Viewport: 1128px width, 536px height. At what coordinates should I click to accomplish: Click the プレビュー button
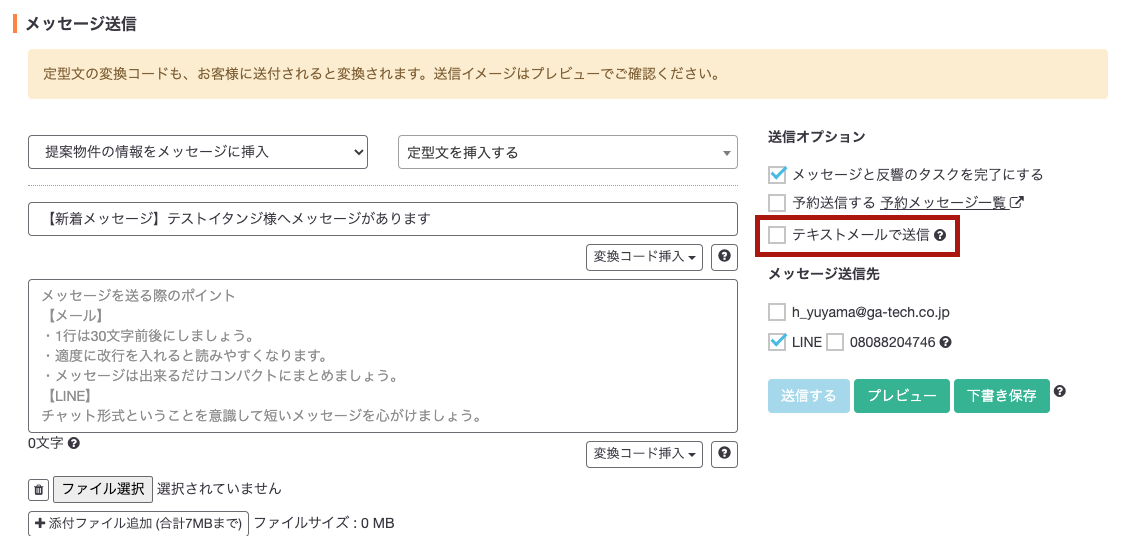(902, 396)
